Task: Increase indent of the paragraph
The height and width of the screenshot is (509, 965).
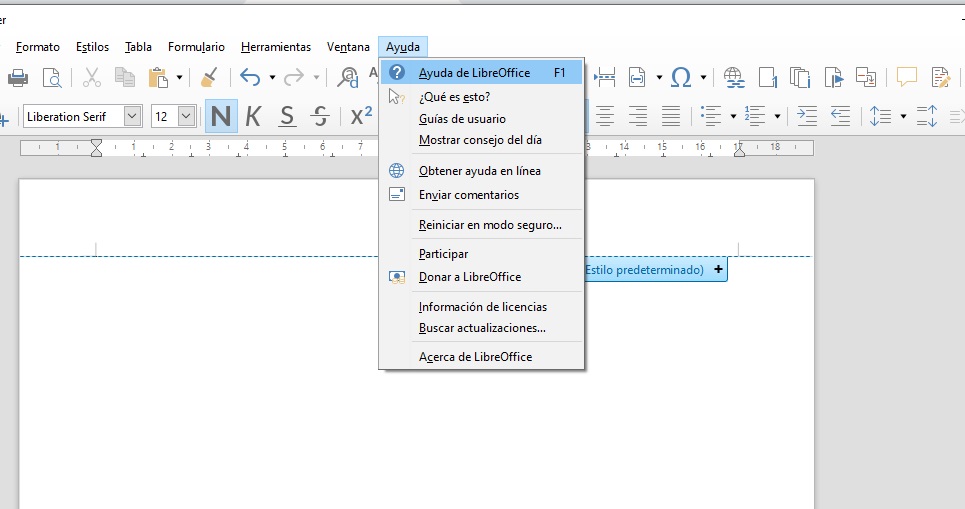Action: click(x=807, y=116)
